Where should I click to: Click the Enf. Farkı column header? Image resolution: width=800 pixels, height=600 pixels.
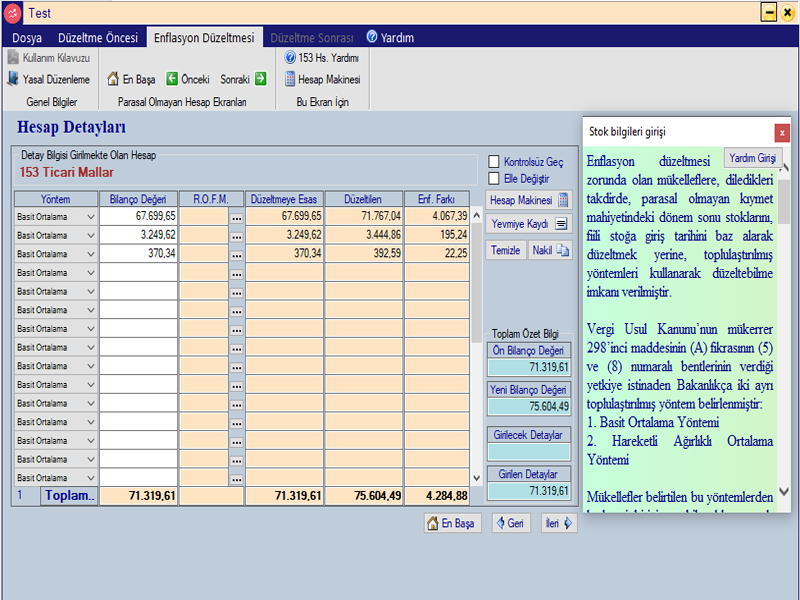point(436,199)
